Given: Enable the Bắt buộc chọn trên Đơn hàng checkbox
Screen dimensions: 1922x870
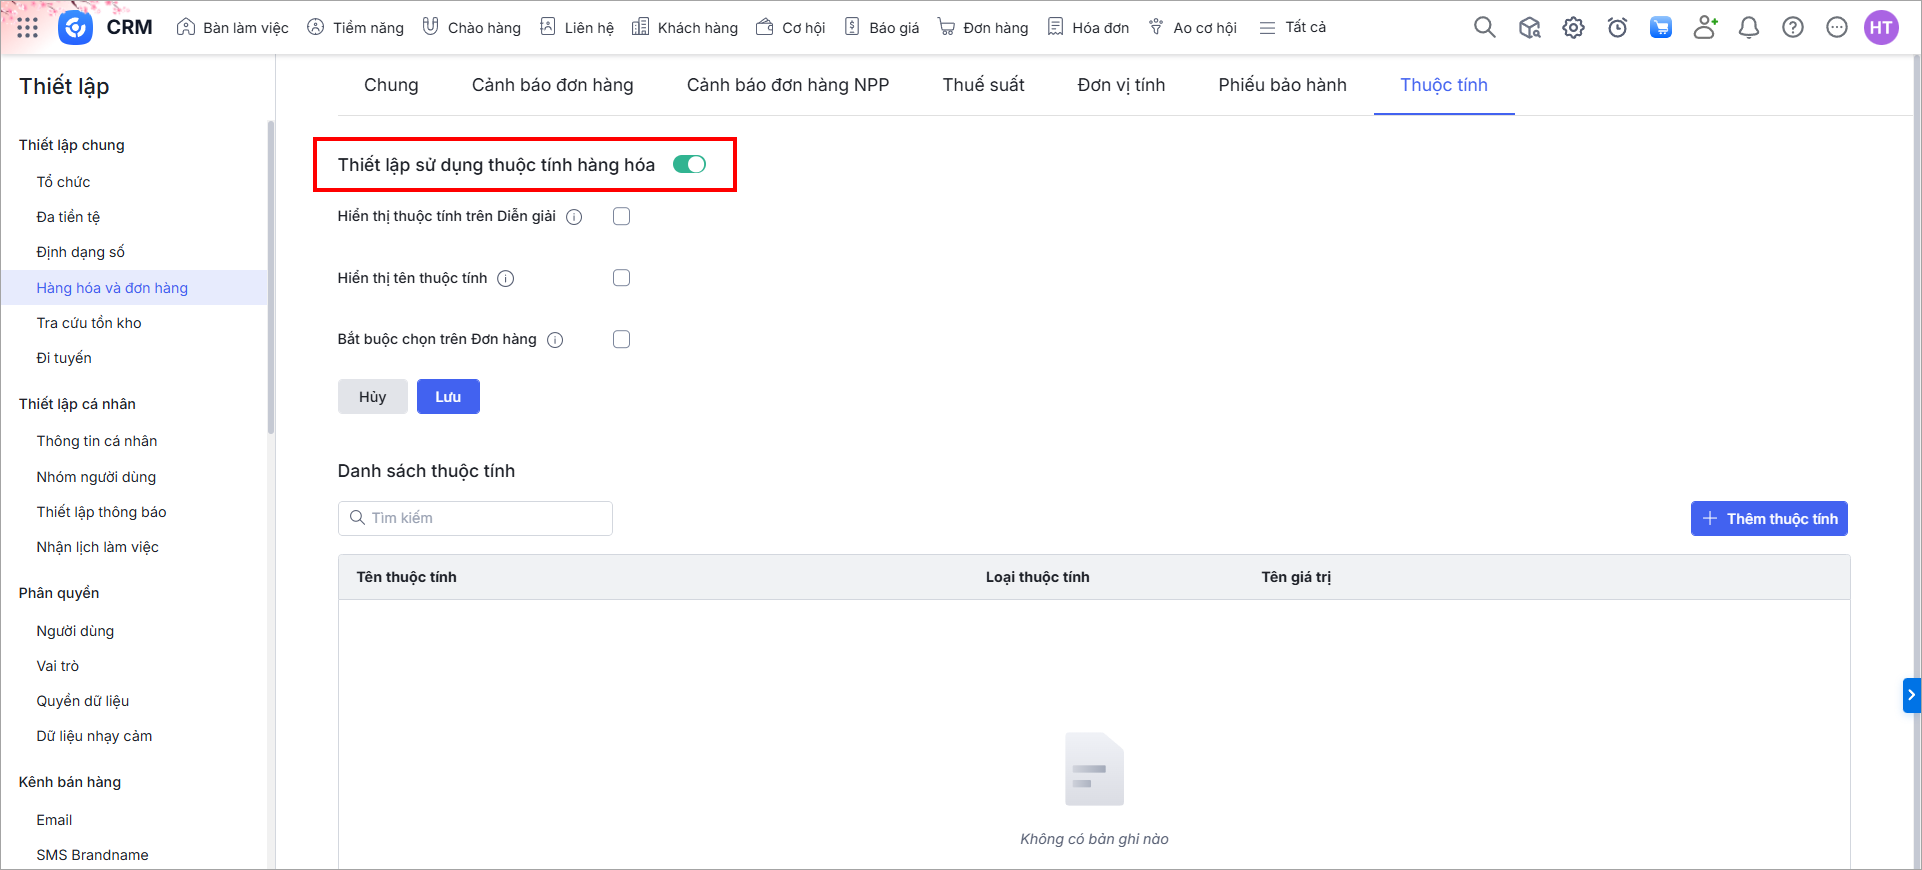Looking at the screenshot, I should (621, 339).
